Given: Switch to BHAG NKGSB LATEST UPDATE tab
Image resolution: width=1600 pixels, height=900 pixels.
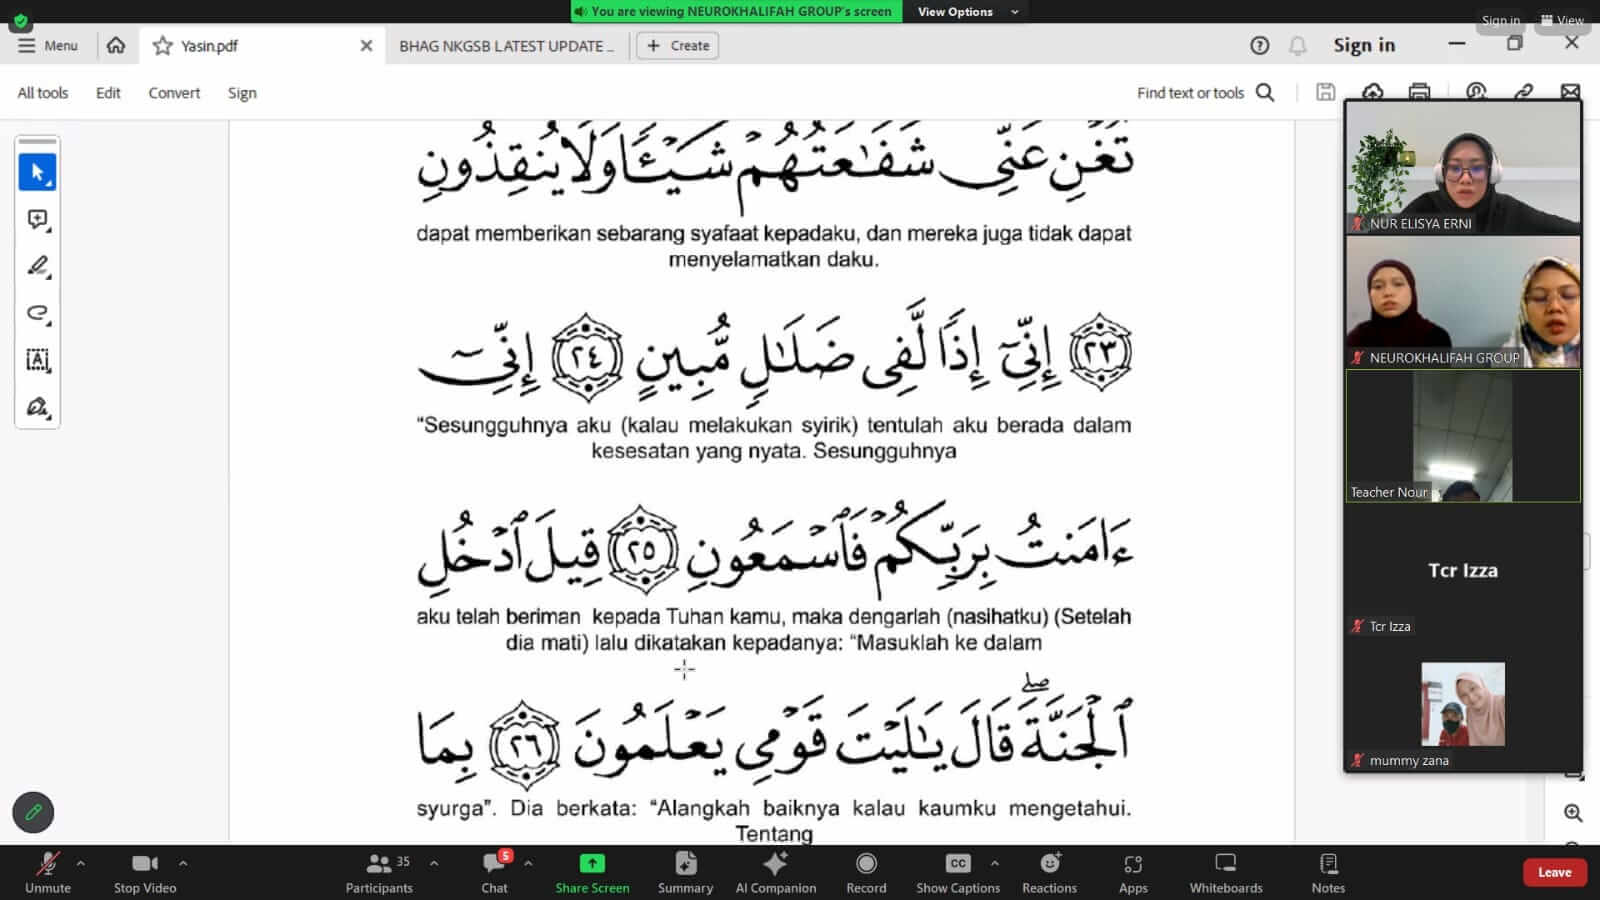Looking at the screenshot, I should tap(506, 46).
